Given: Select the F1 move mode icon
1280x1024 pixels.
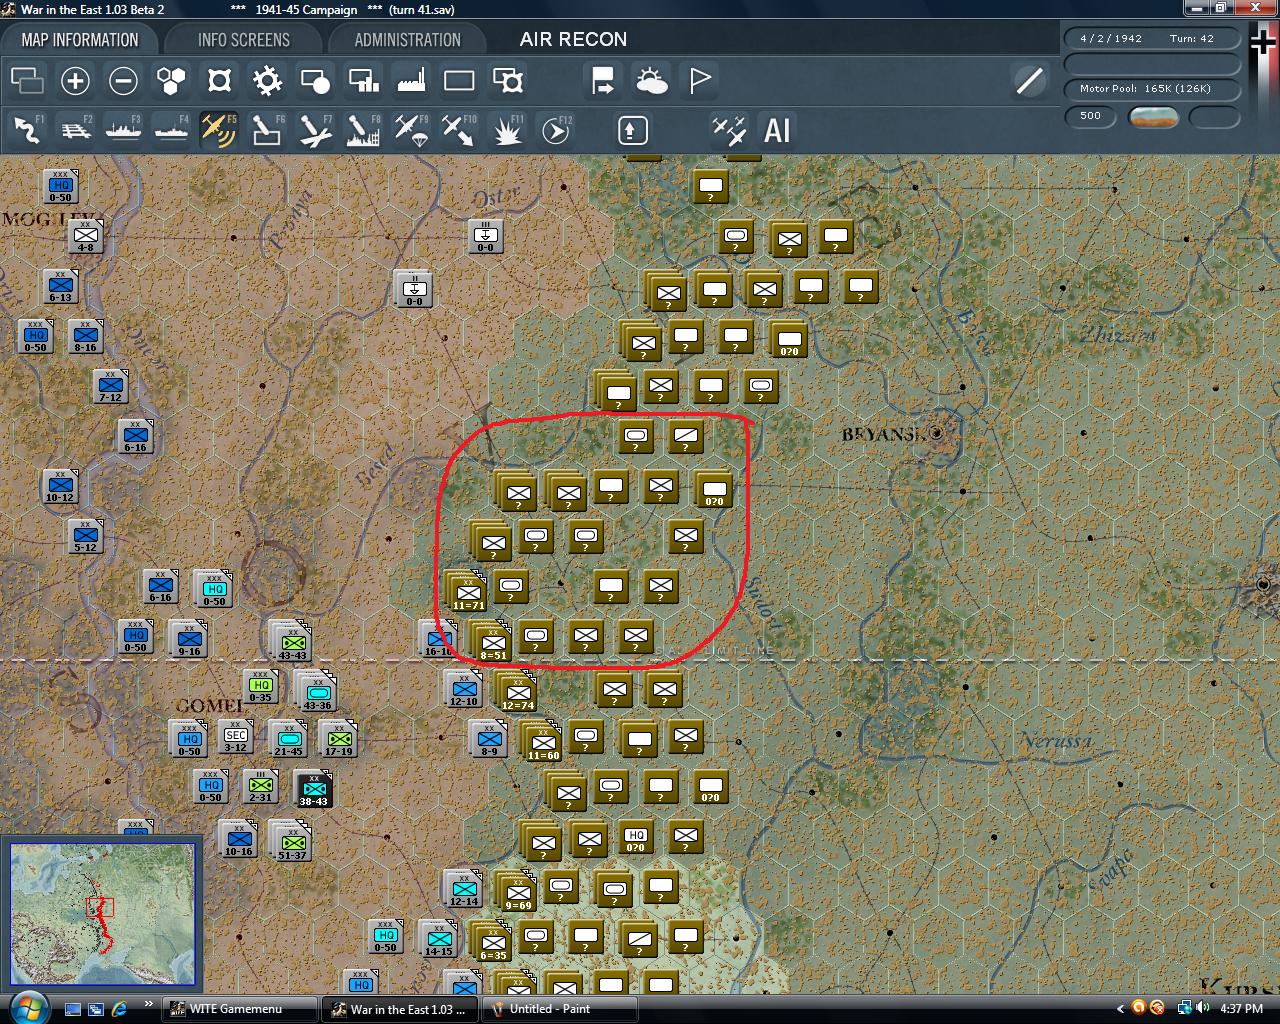Looking at the screenshot, I should pos(27,130).
